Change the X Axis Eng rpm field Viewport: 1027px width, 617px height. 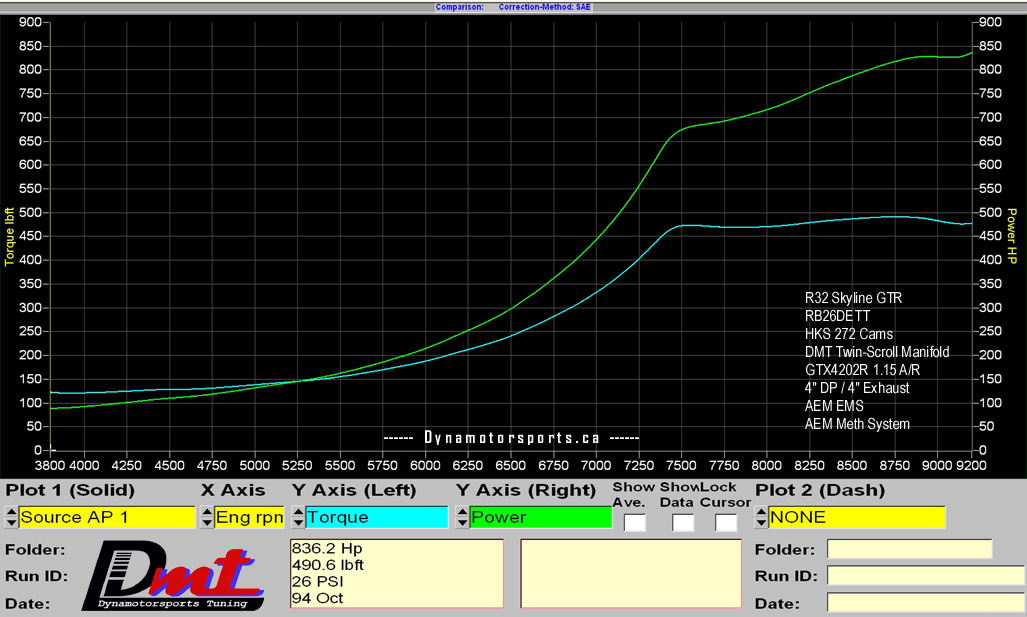(x=250, y=517)
